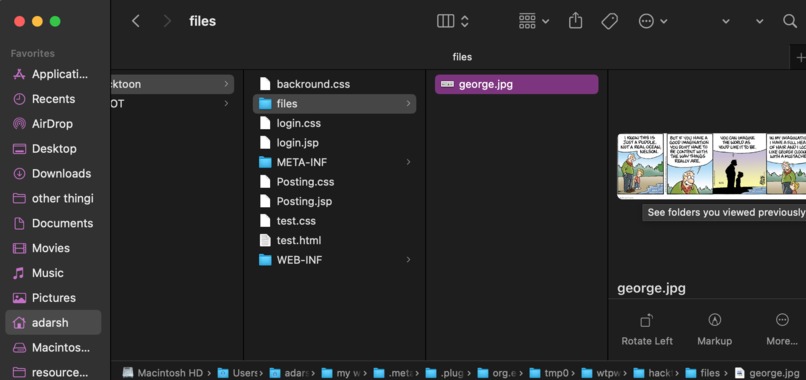Expand the grouping dropdown chevron
Viewport: 806px width, 380px height.
546,22
